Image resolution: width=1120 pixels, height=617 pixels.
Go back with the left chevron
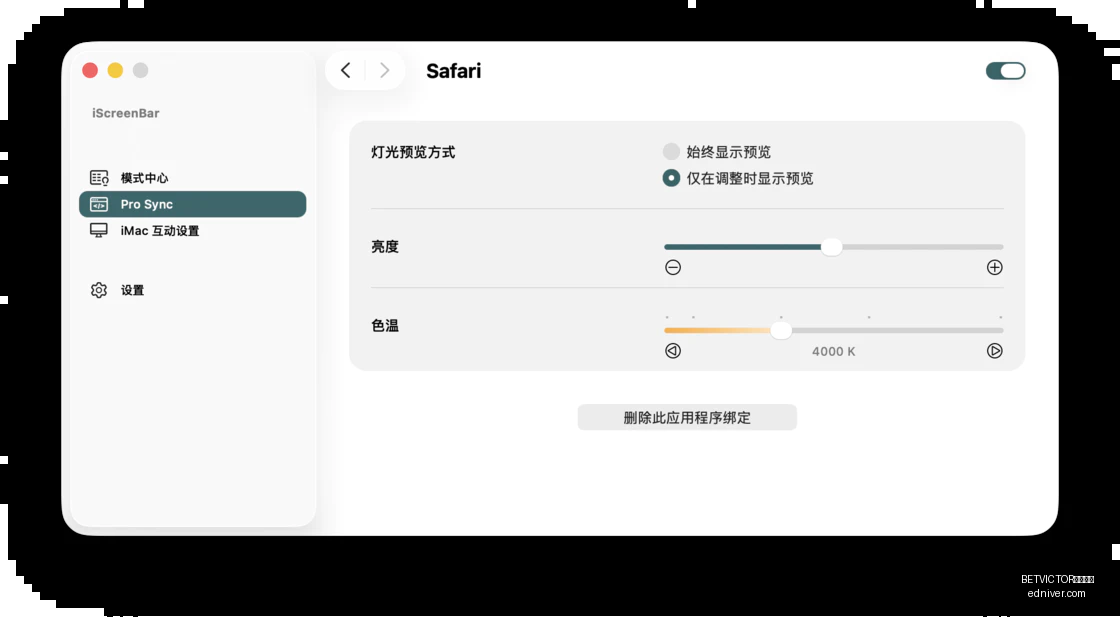pyautogui.click(x=346, y=70)
